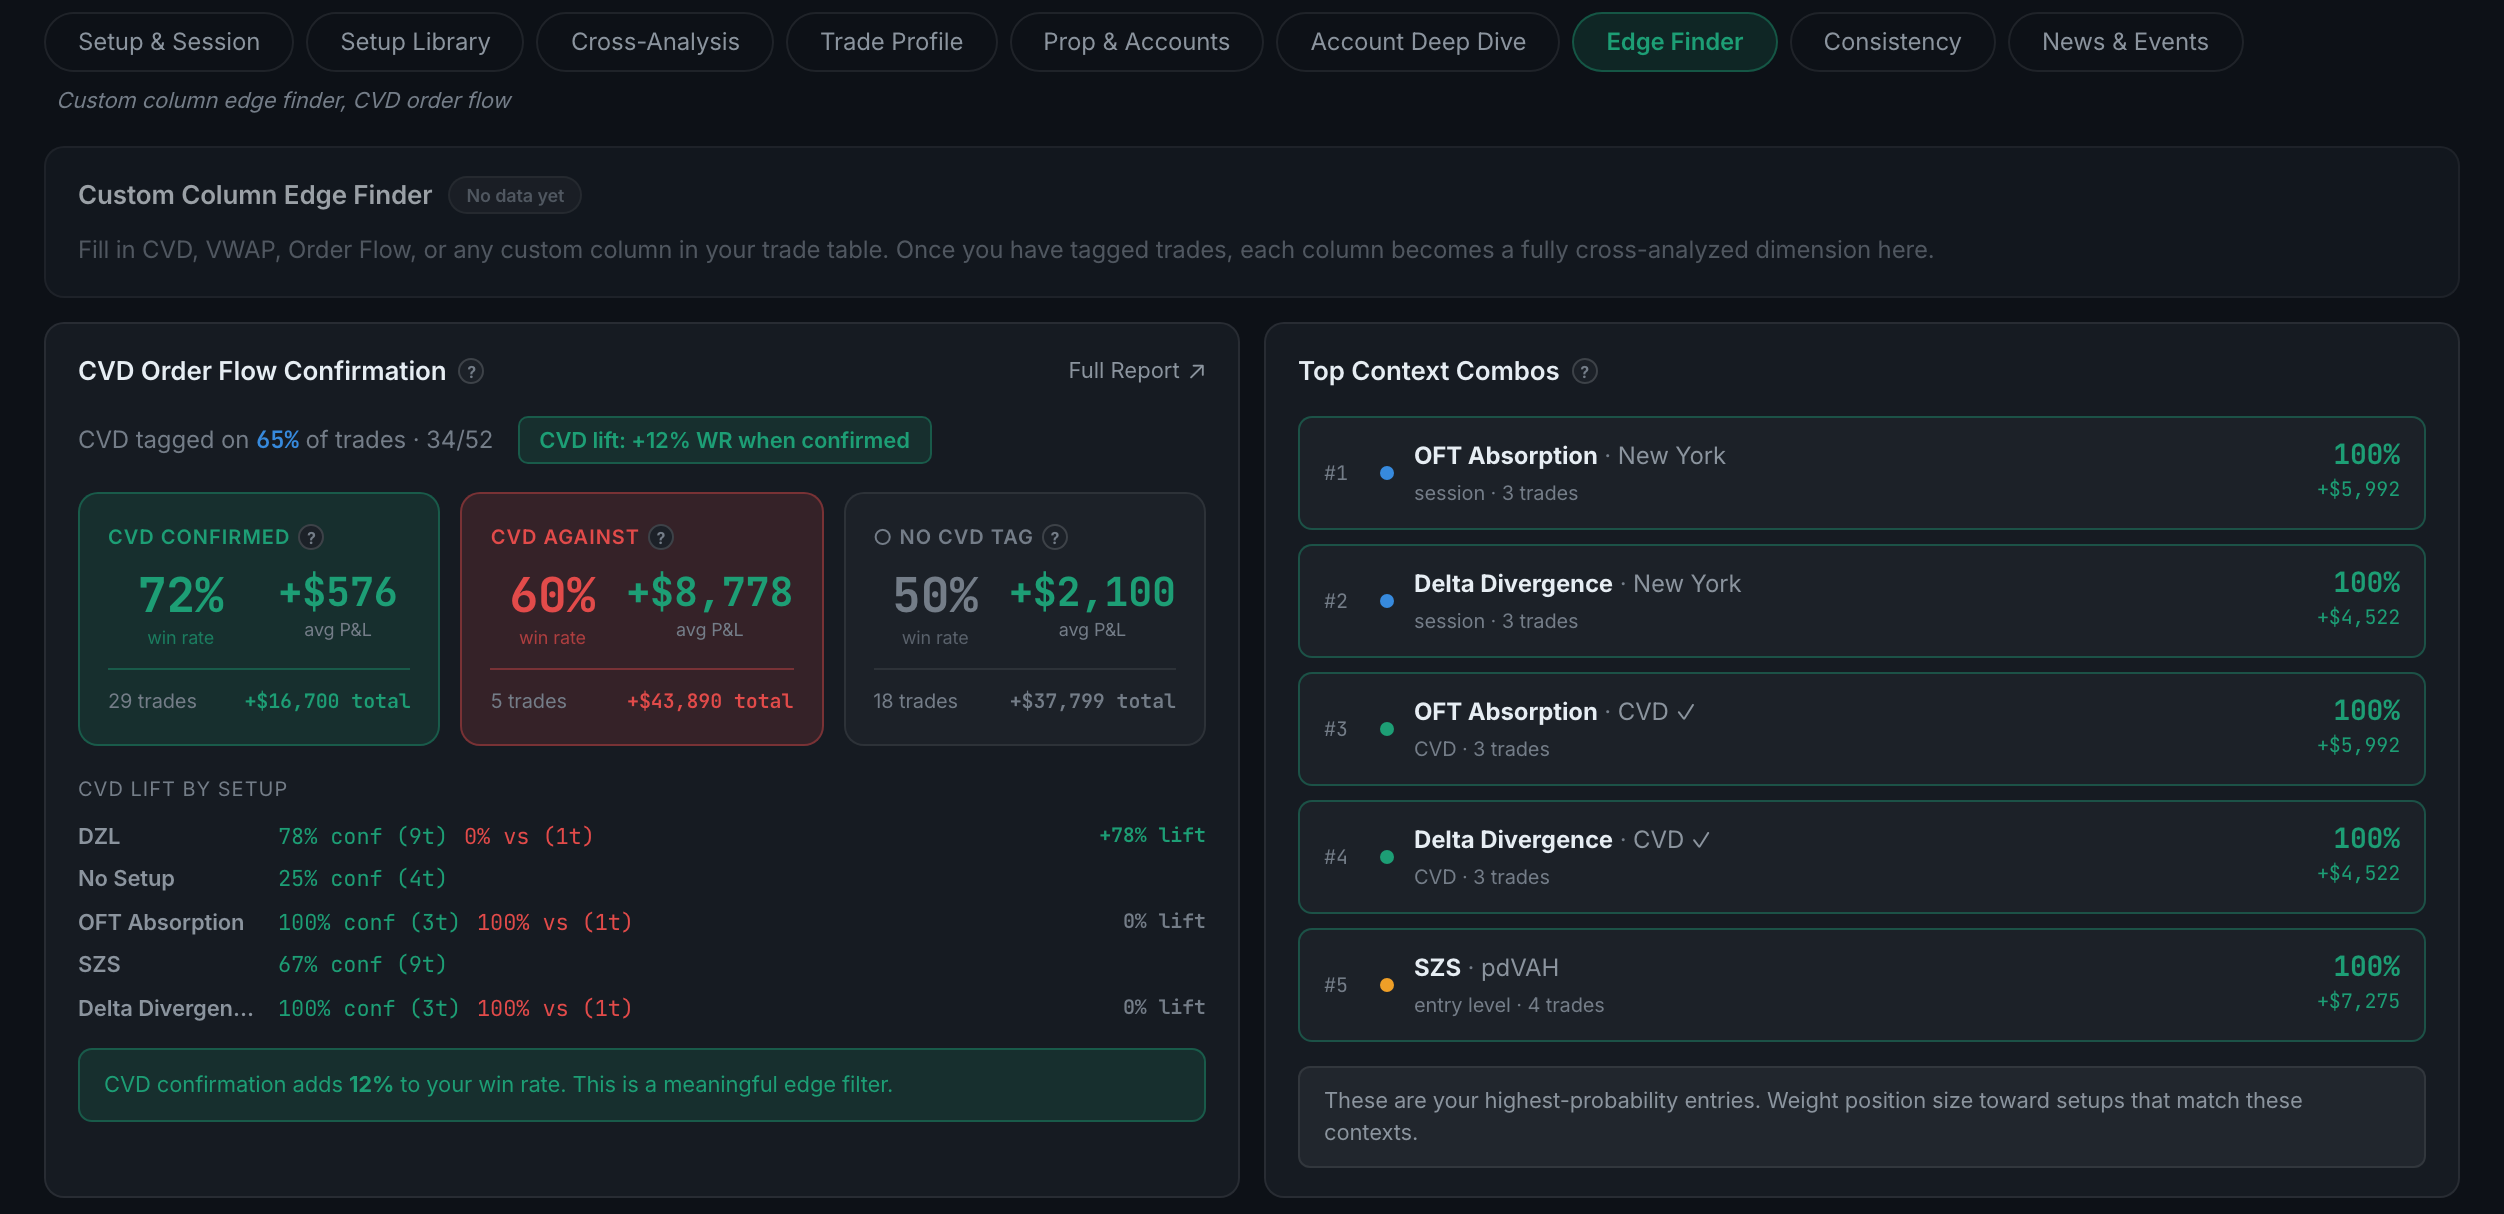2504x1214 pixels.
Task: Click help icon beside CVD Order Flow Confirmation
Action: coord(471,371)
